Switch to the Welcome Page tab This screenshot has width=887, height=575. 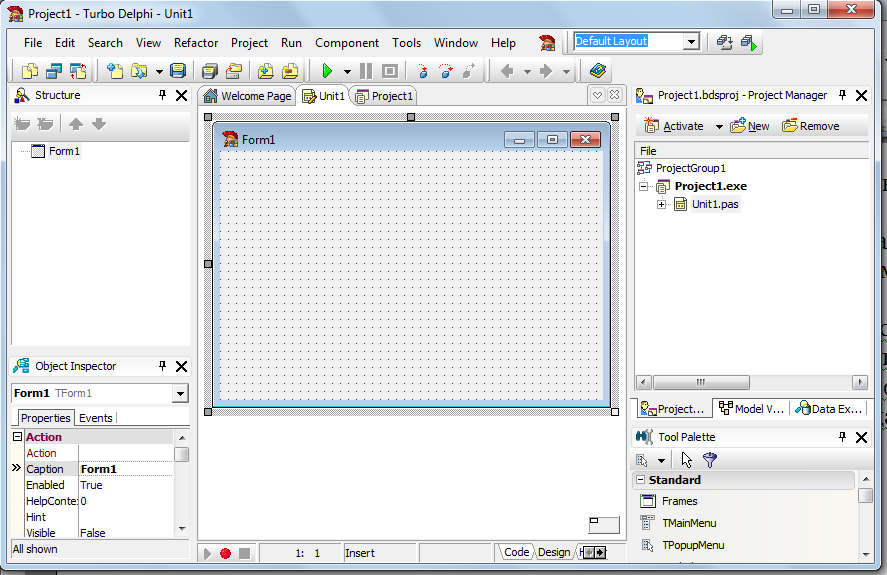(x=248, y=96)
